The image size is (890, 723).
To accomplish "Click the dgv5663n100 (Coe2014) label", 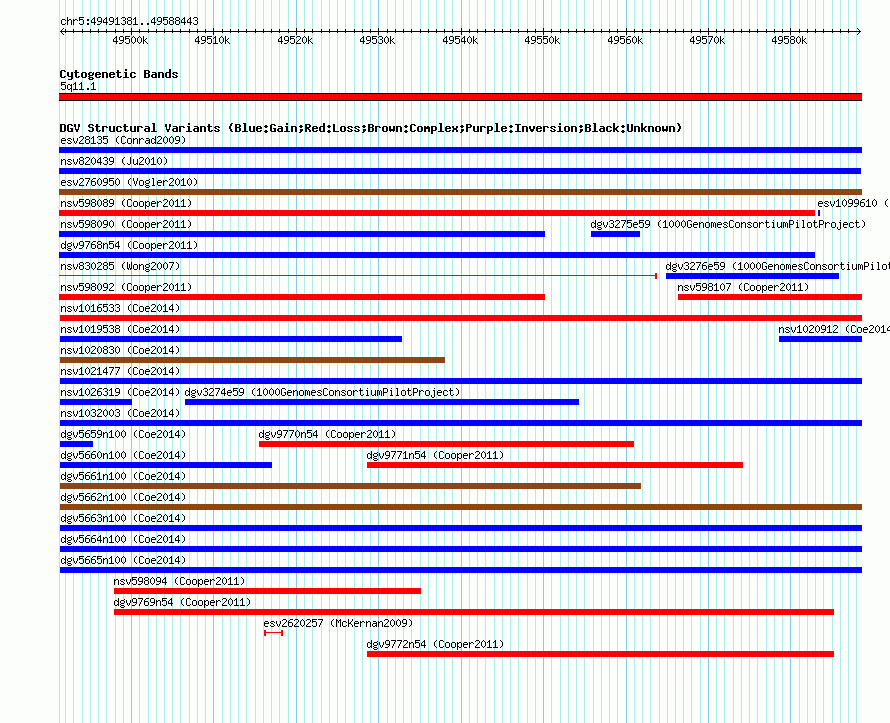I will [x=123, y=518].
